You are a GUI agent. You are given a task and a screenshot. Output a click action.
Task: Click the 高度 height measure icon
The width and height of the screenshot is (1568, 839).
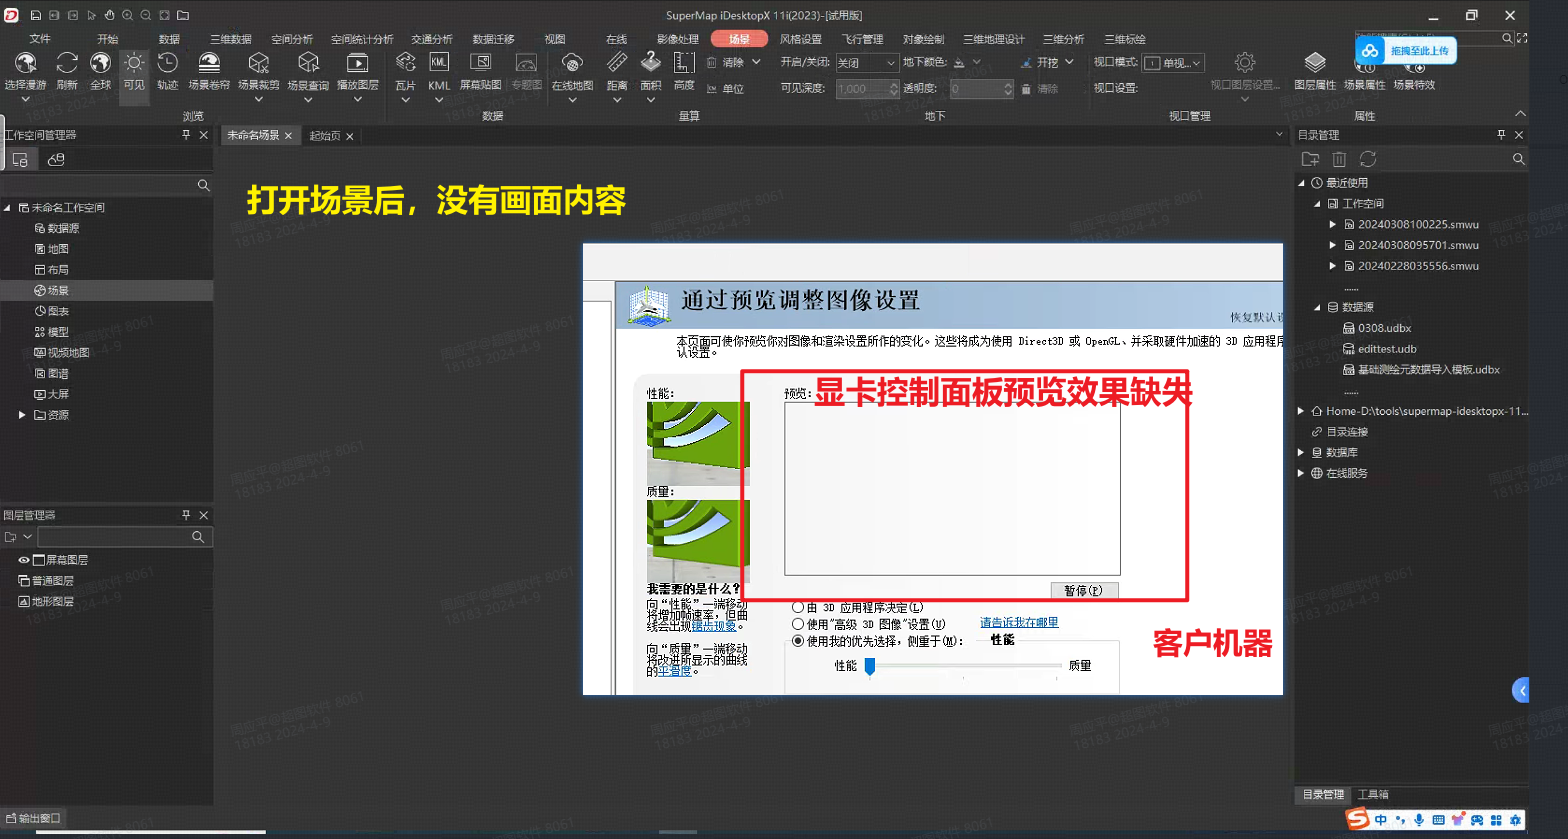point(684,63)
